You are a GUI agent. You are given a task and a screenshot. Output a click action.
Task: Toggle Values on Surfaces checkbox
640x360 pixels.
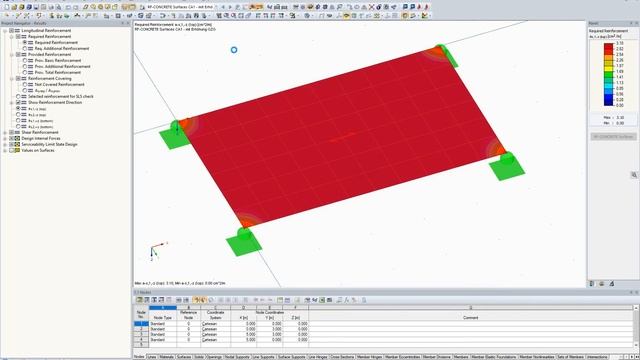pyautogui.click(x=11, y=150)
